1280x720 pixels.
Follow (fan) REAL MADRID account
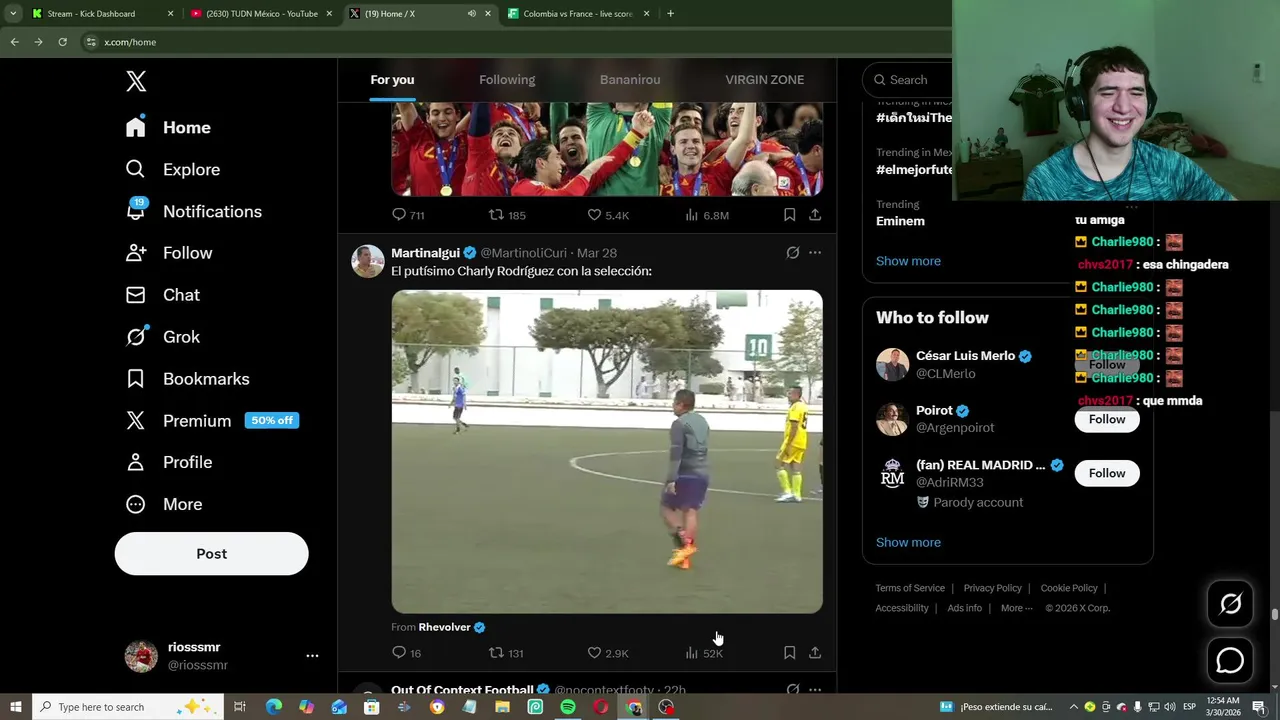pyautogui.click(x=1107, y=473)
